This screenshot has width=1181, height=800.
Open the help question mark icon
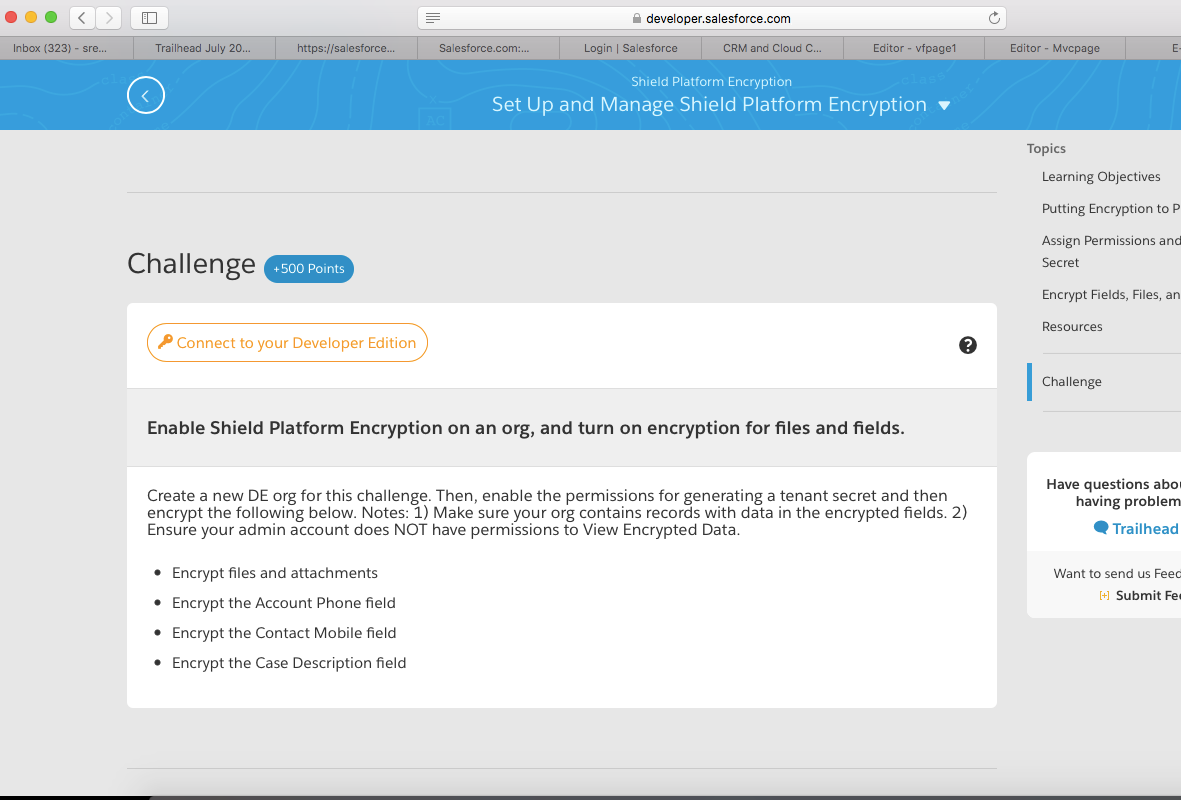tap(968, 345)
